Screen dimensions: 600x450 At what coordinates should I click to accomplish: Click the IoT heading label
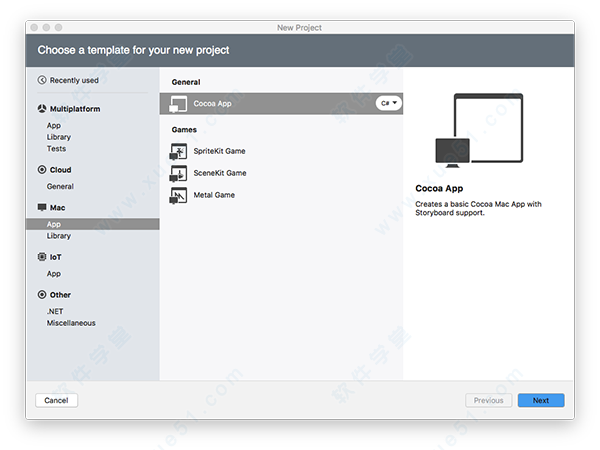pyautogui.click(x=55, y=257)
